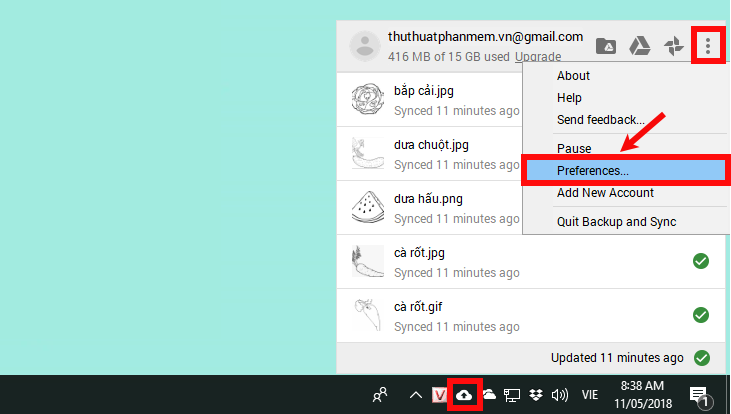Click the red V tray icon
This screenshot has height=414, width=731.
[x=439, y=395]
